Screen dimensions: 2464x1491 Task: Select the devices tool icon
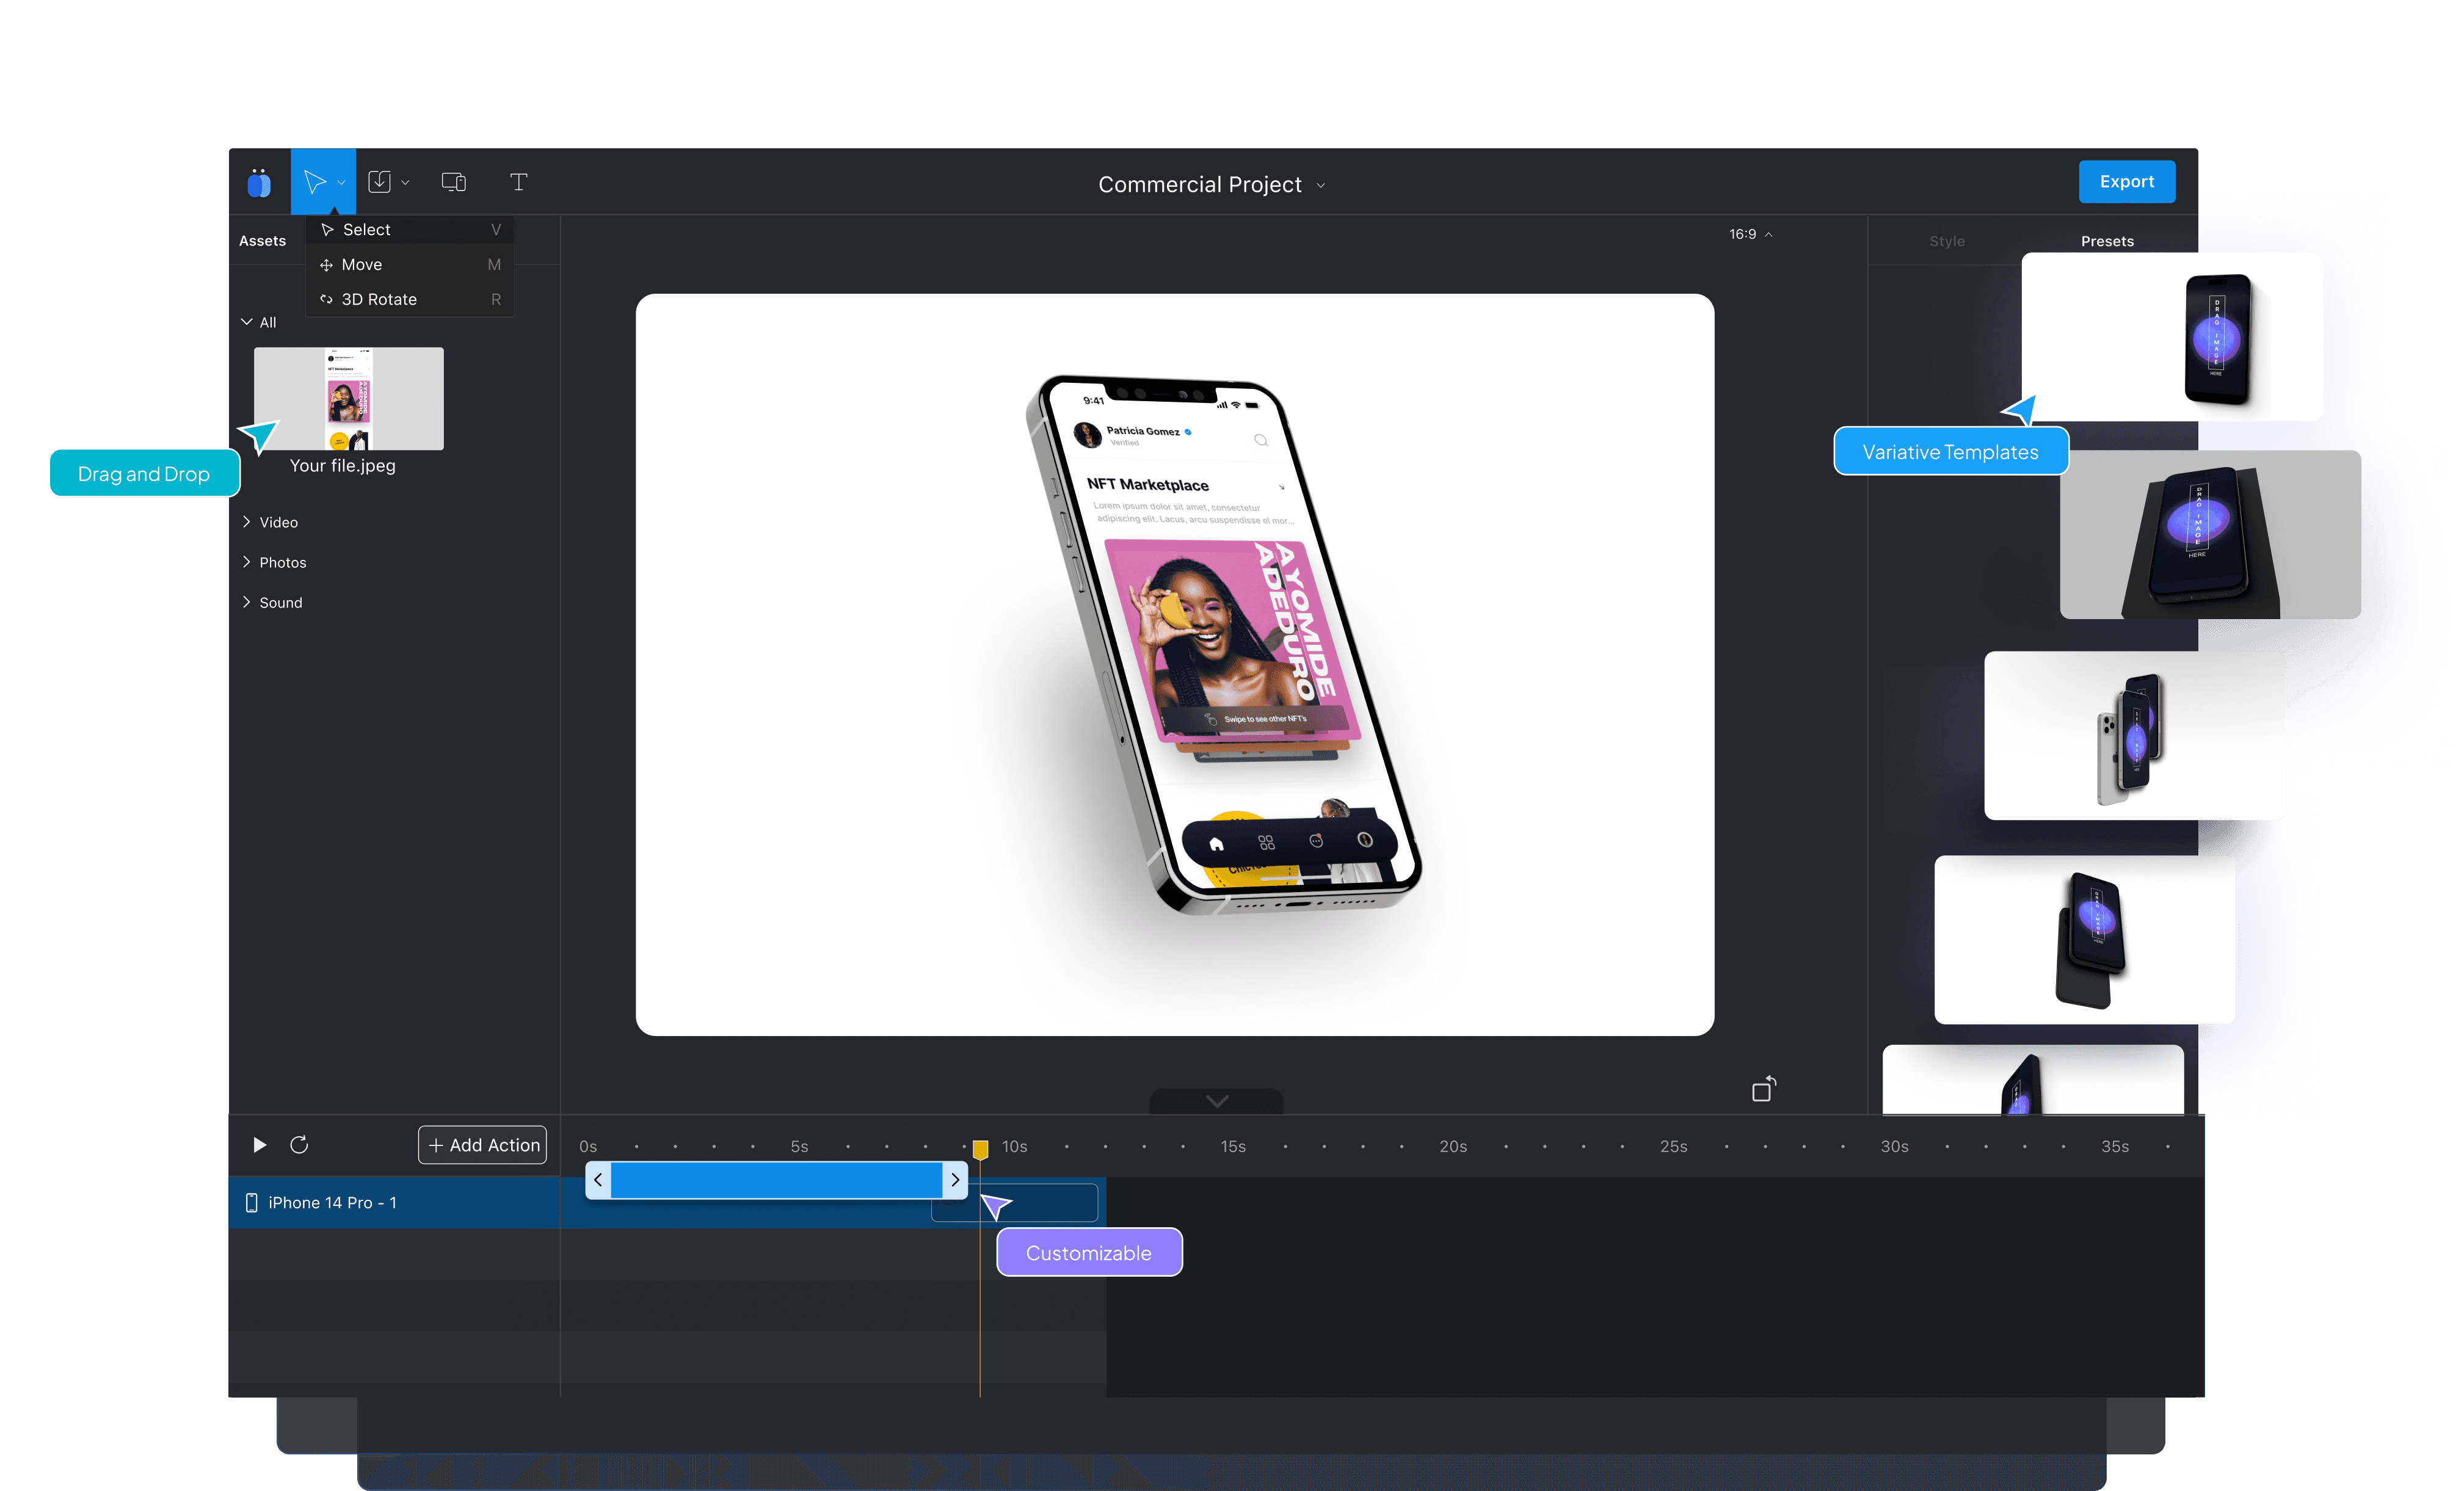453,182
